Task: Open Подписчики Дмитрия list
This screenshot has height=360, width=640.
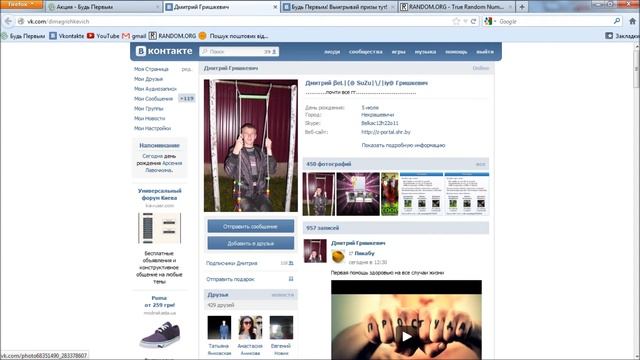Action: (x=232, y=263)
